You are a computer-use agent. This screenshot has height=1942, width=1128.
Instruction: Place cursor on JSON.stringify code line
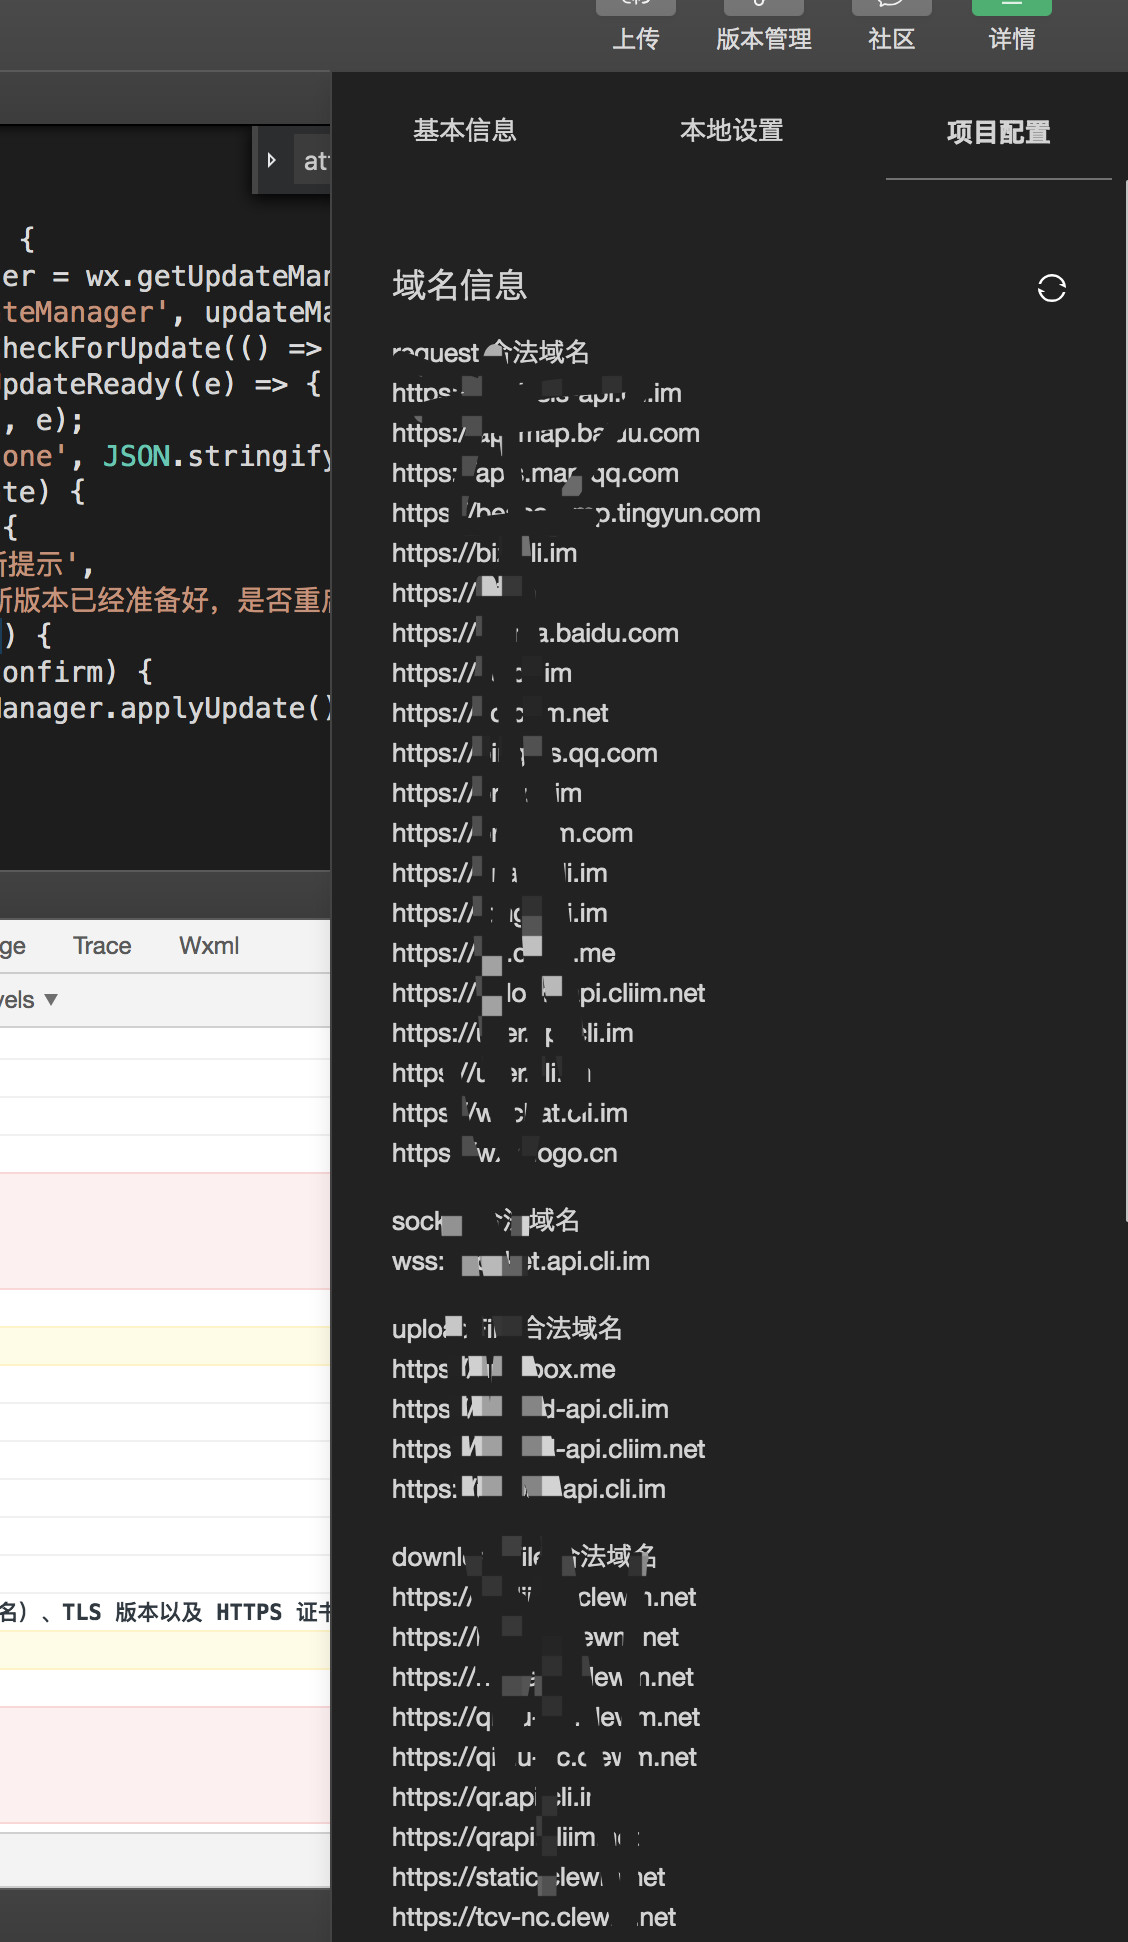(x=165, y=456)
